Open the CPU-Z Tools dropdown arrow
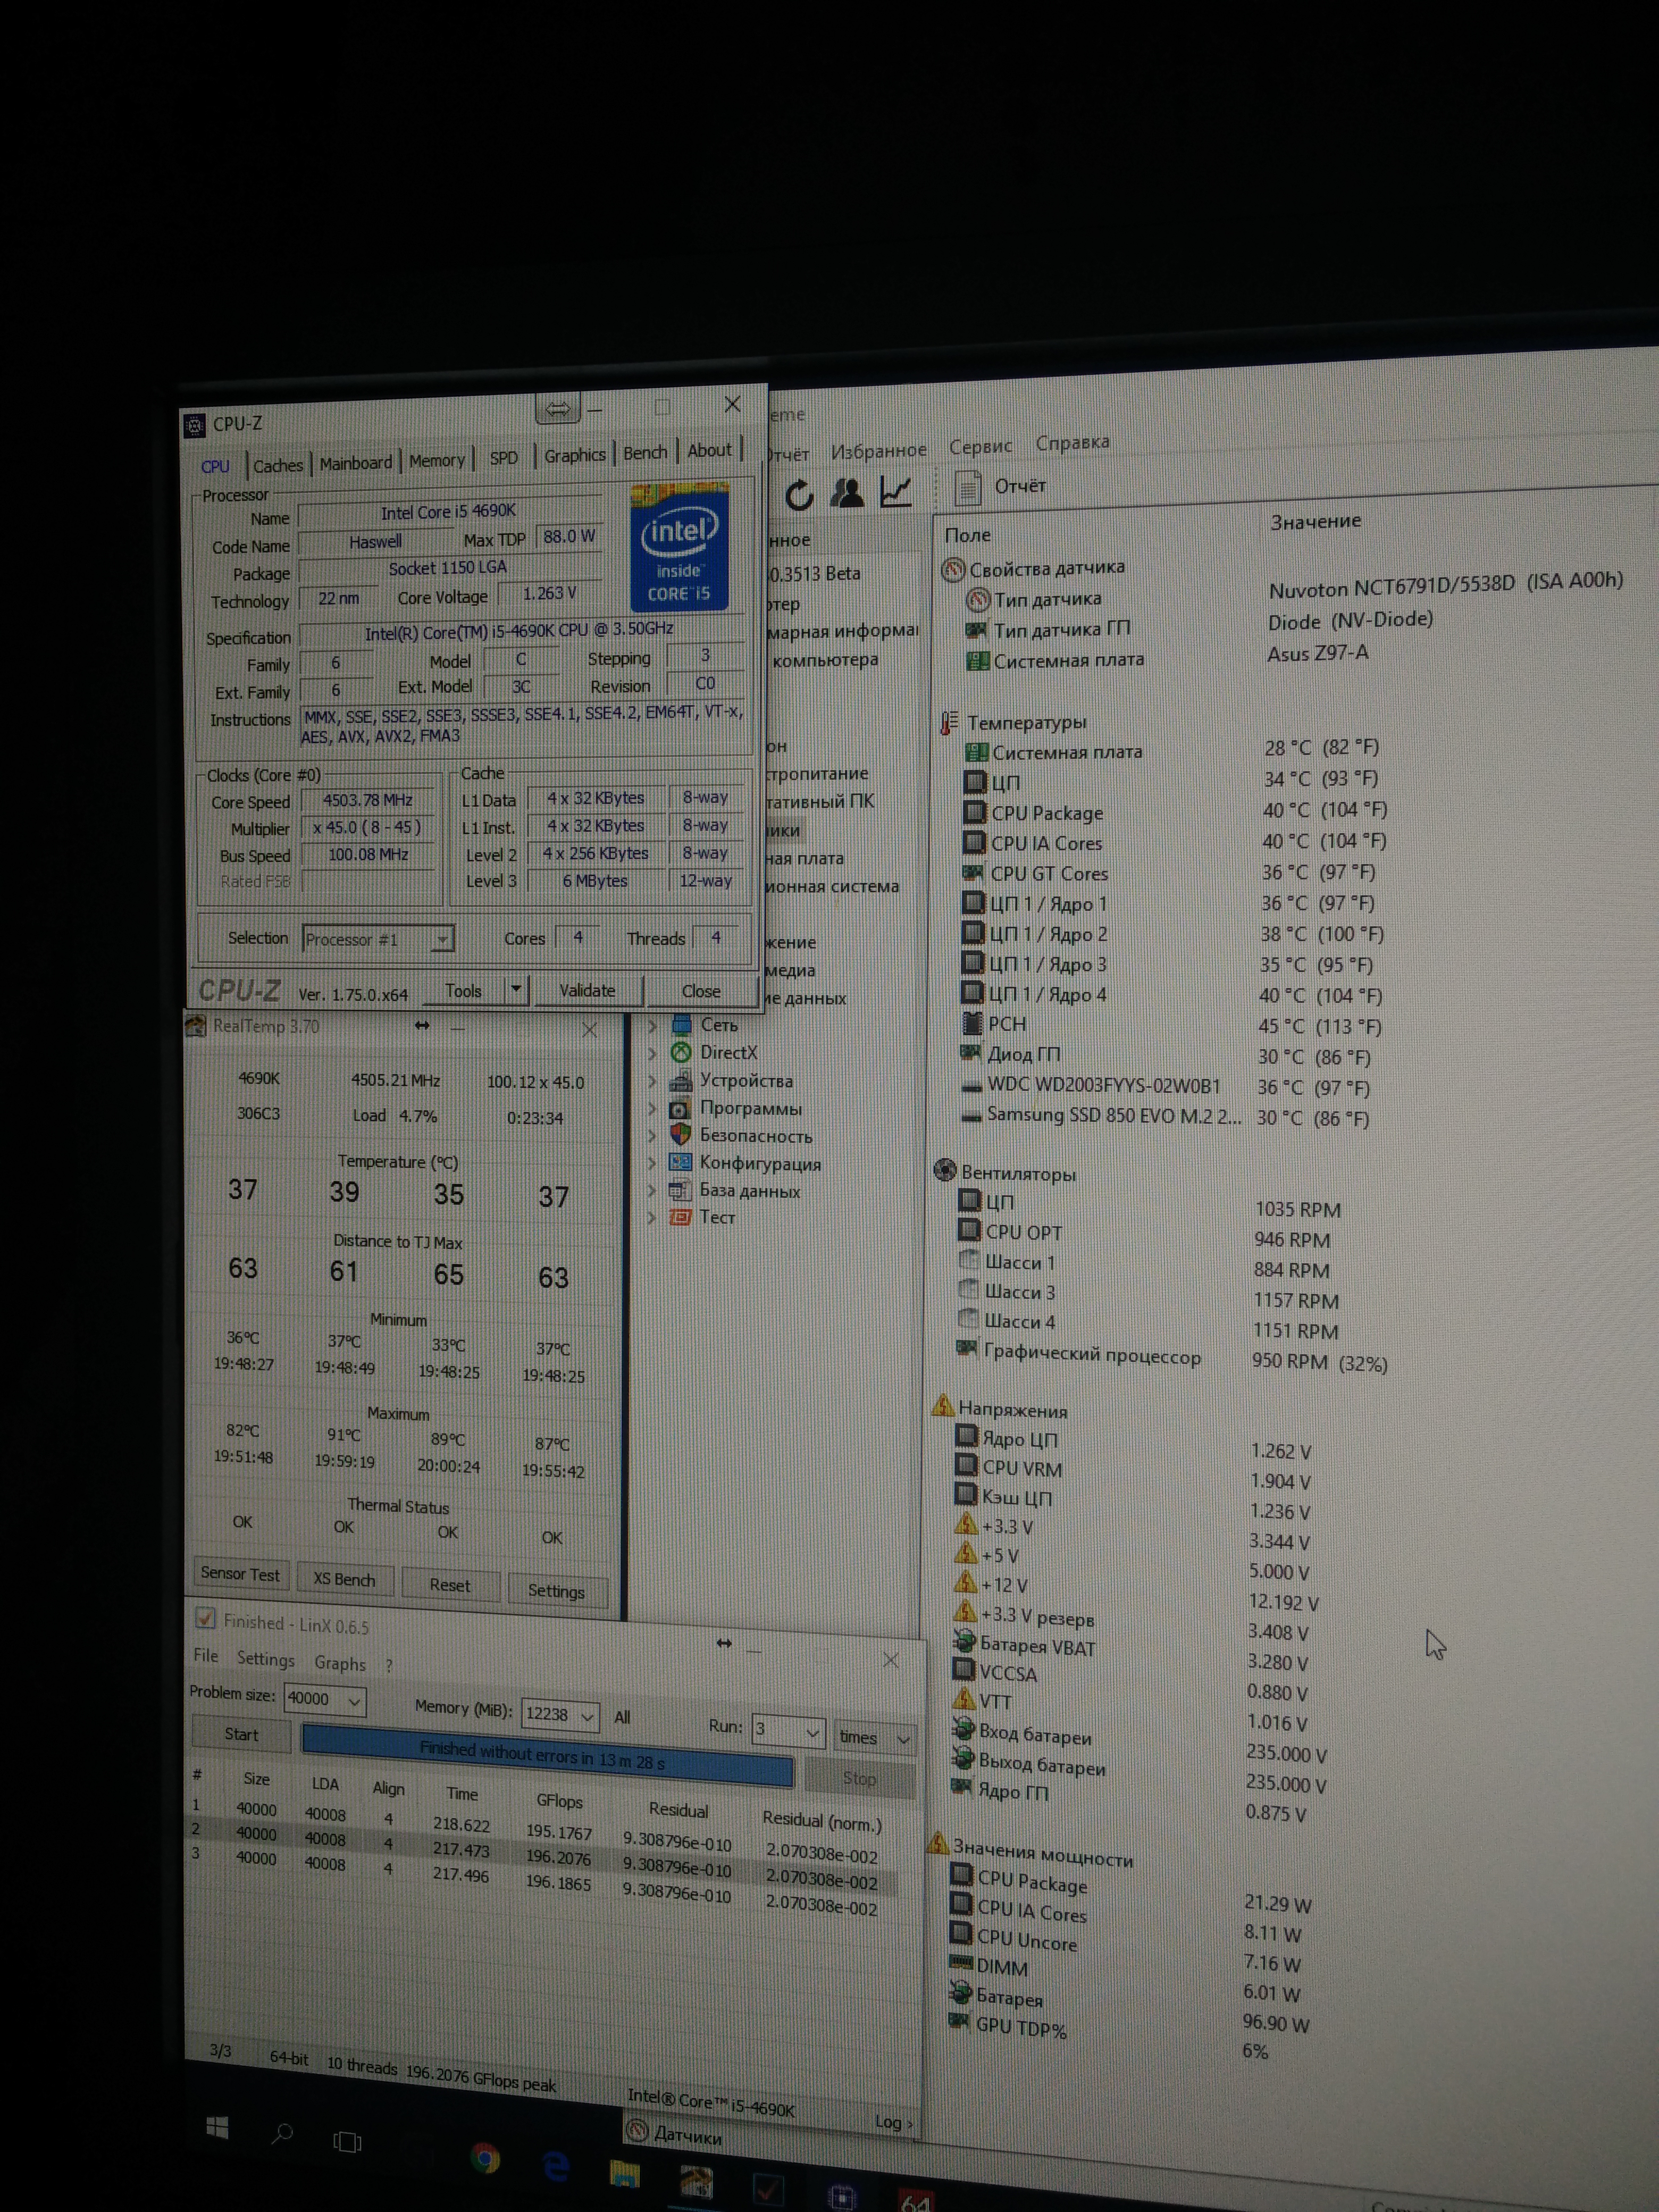The image size is (1659, 2212). pyautogui.click(x=515, y=989)
